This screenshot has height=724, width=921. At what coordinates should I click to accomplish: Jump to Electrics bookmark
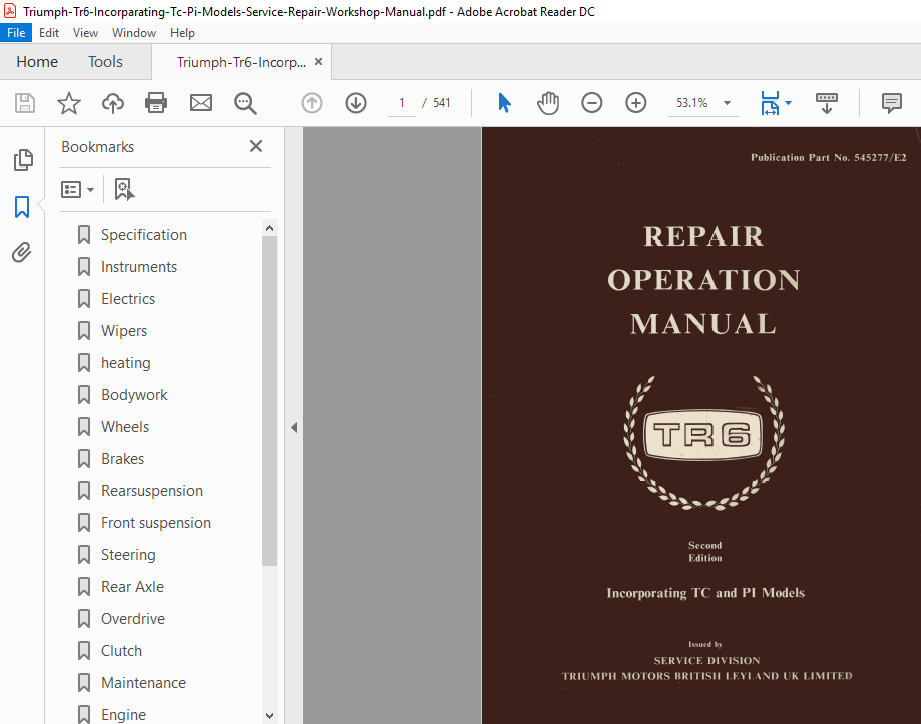128,299
